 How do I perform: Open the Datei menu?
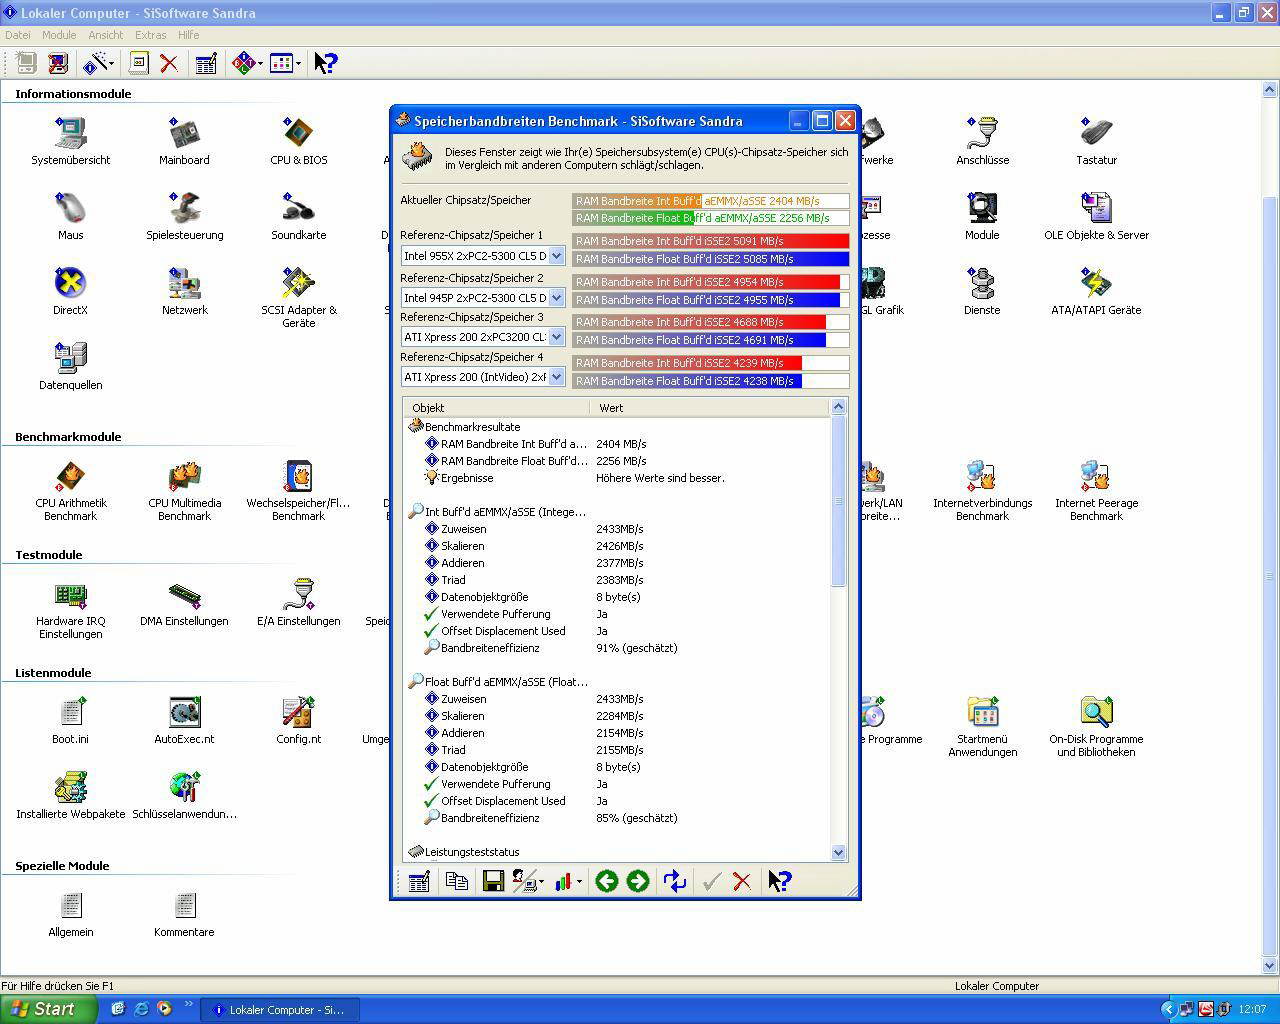(17, 35)
